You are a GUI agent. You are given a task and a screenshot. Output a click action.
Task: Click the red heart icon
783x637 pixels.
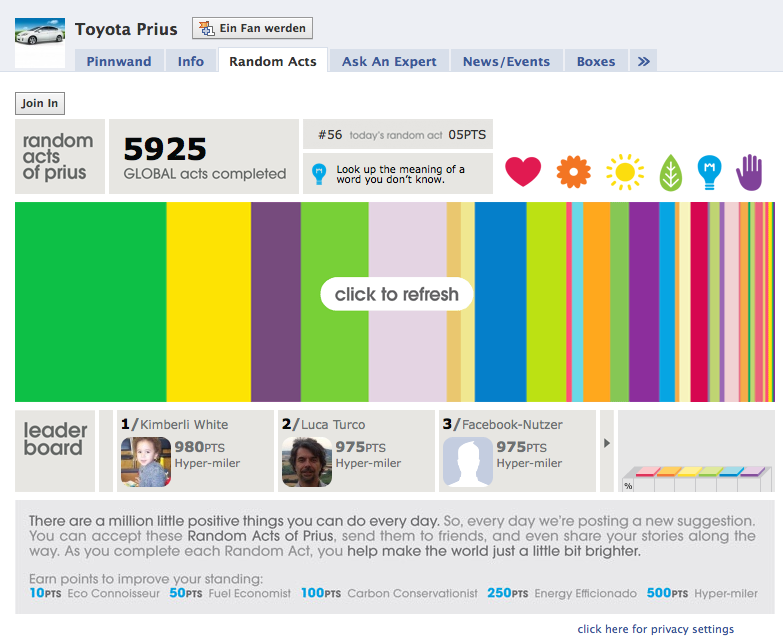pos(523,172)
